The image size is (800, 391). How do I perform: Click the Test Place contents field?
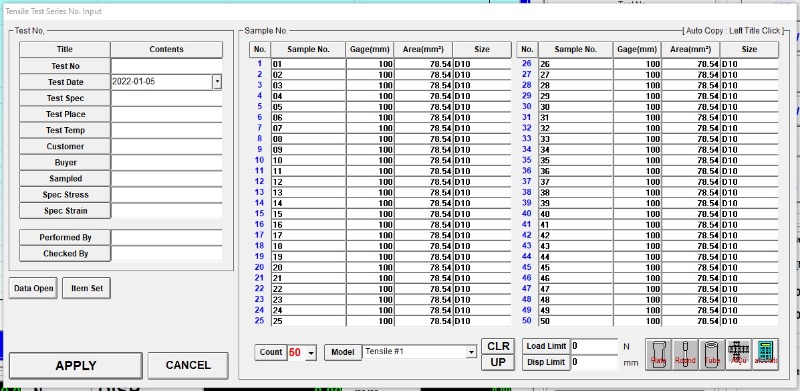click(x=166, y=114)
